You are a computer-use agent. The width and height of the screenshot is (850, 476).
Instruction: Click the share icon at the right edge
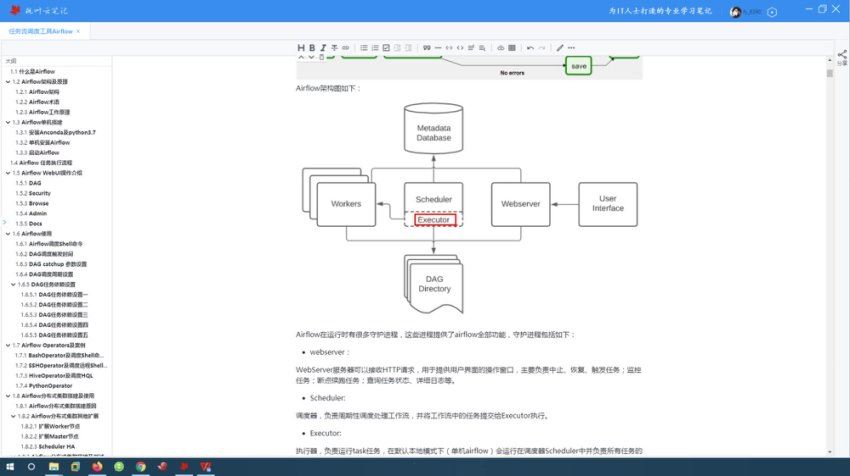coord(842,55)
